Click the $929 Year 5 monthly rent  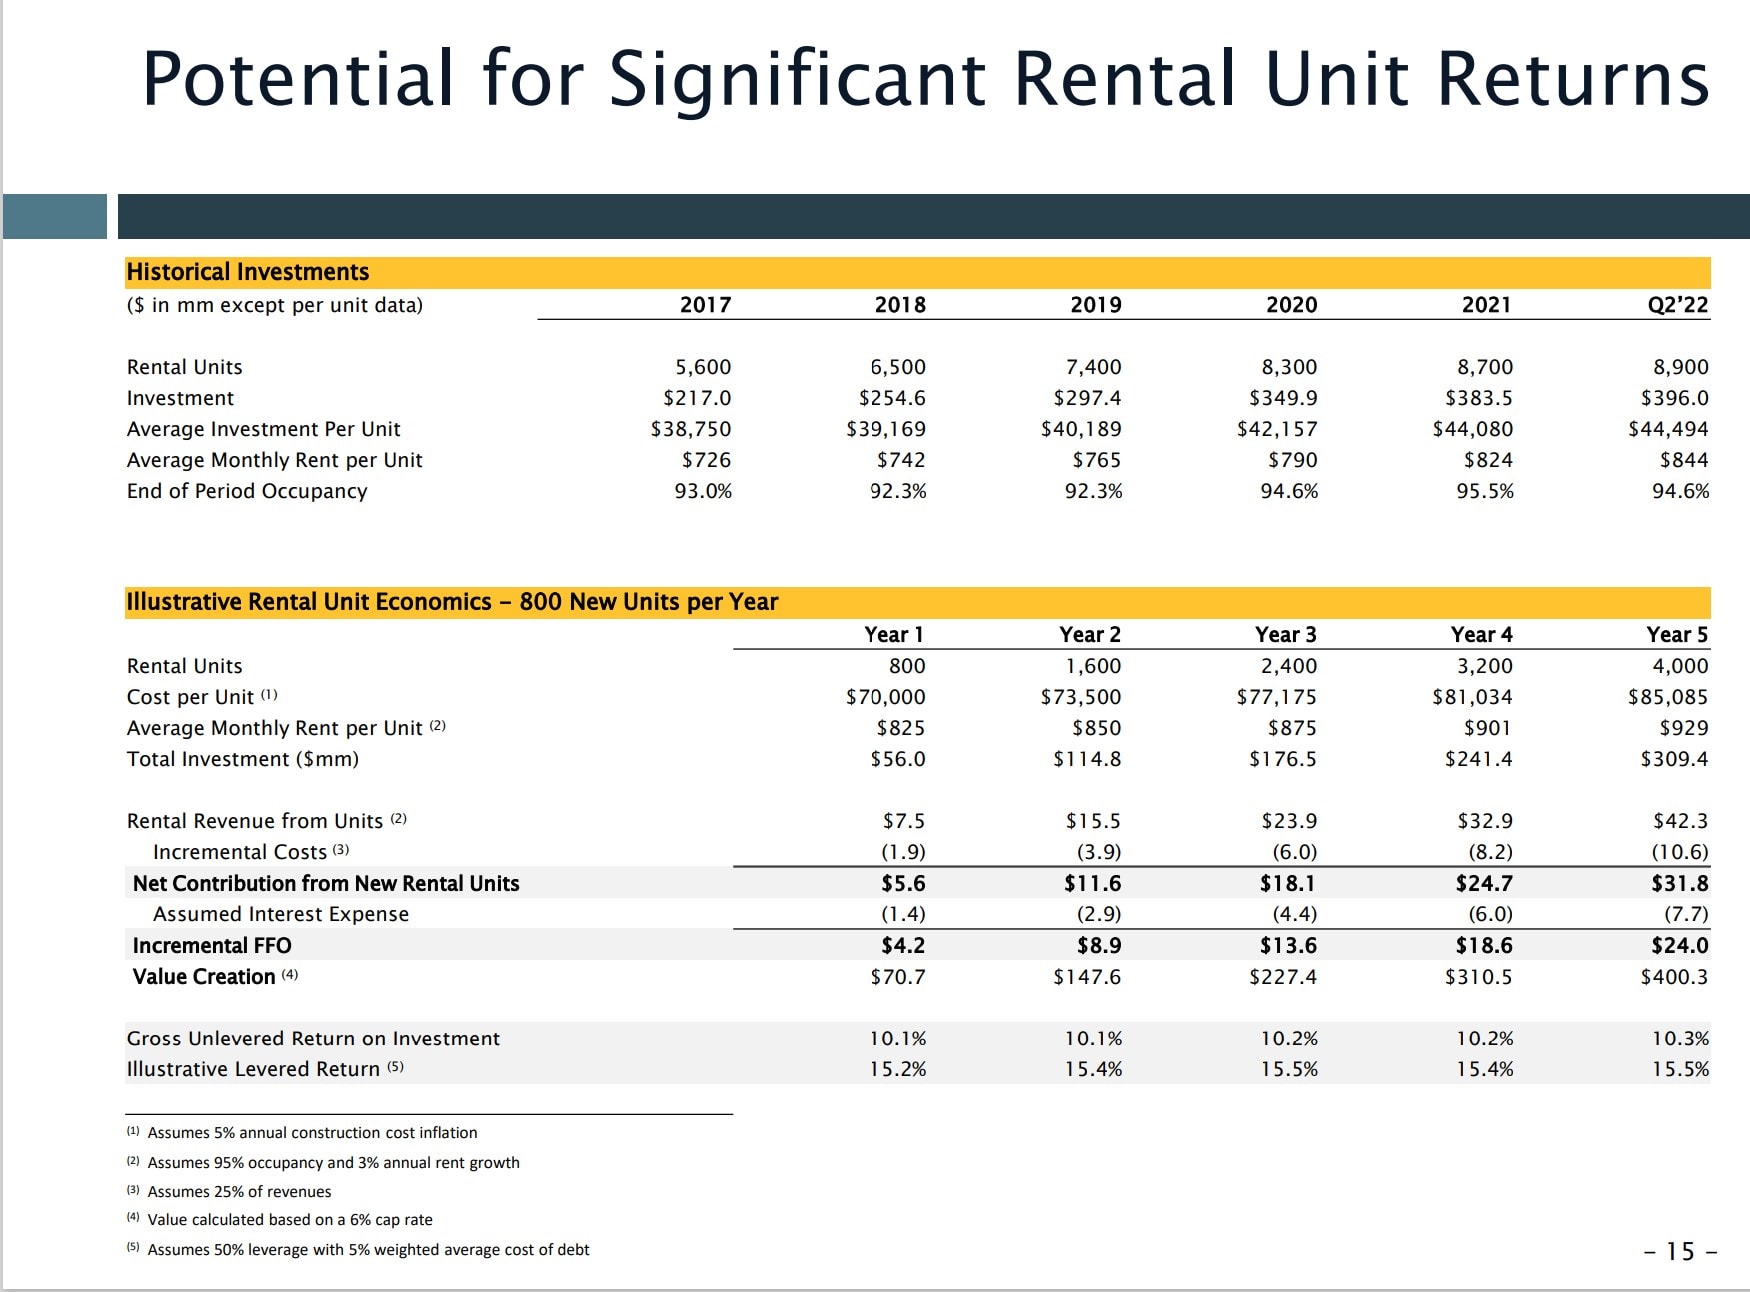pos(1684,728)
